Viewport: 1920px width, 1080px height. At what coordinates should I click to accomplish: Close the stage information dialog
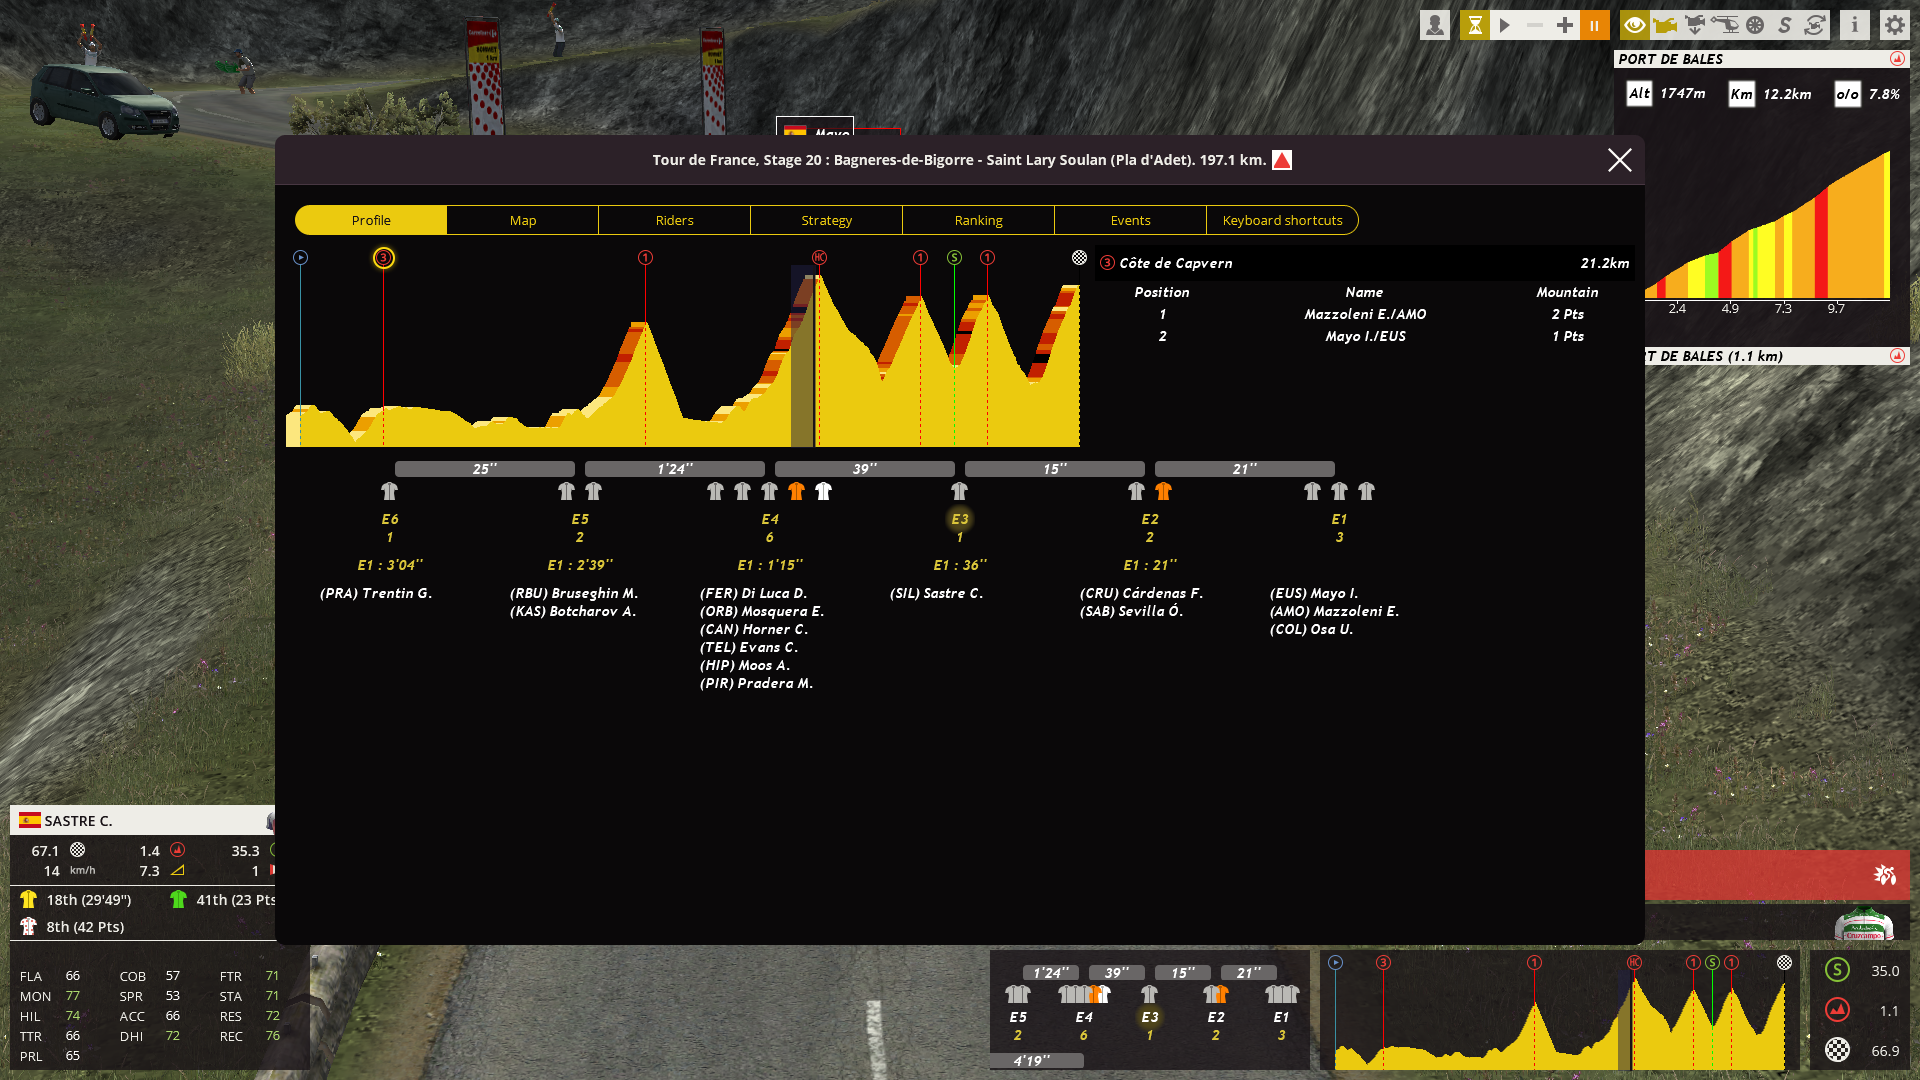click(1620, 160)
